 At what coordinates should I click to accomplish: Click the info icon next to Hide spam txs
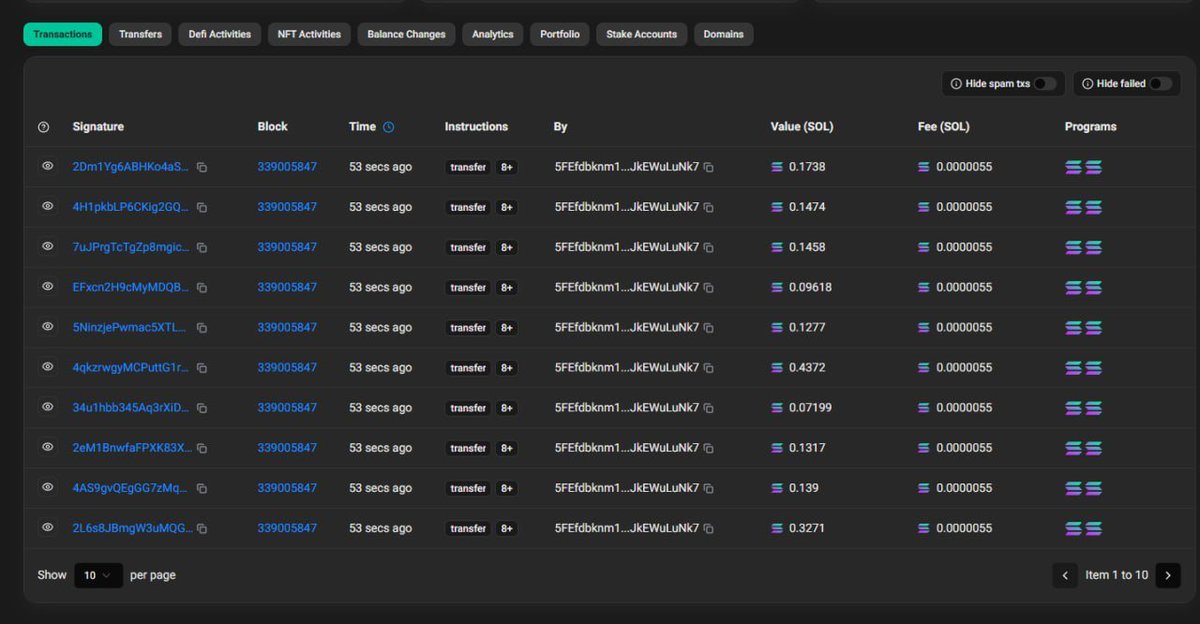[957, 84]
